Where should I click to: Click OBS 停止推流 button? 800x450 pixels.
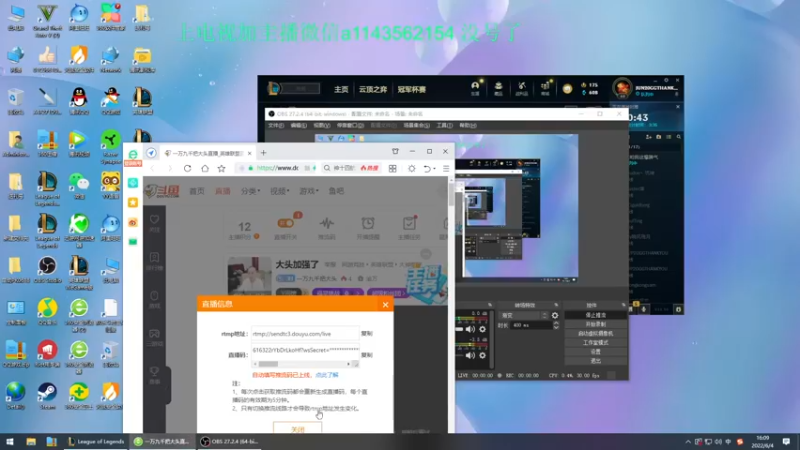tap(595, 315)
